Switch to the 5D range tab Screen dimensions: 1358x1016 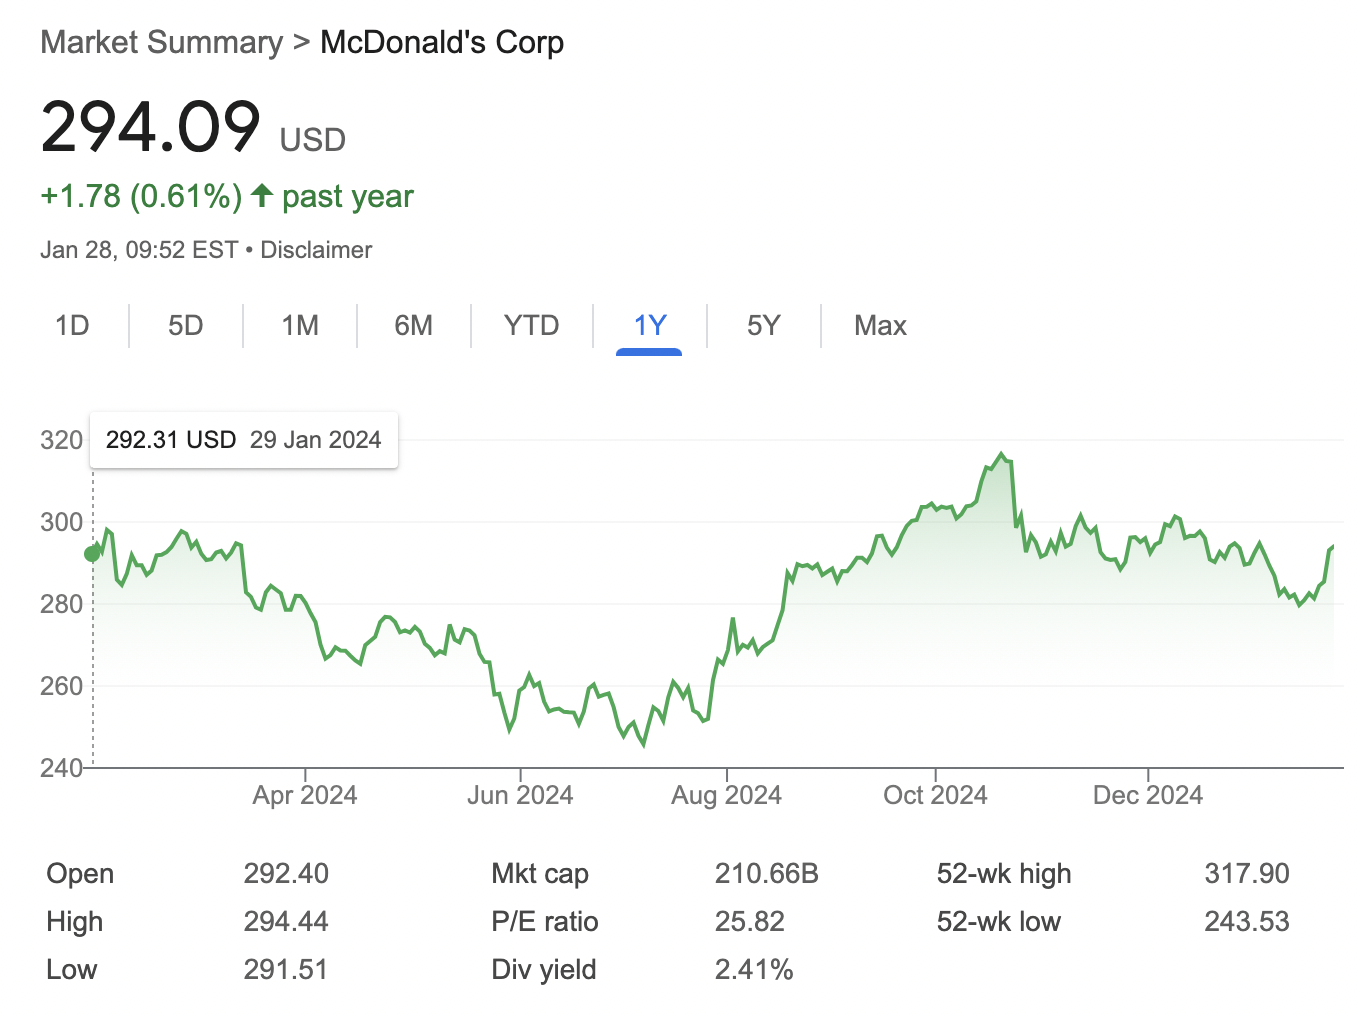[x=186, y=326]
